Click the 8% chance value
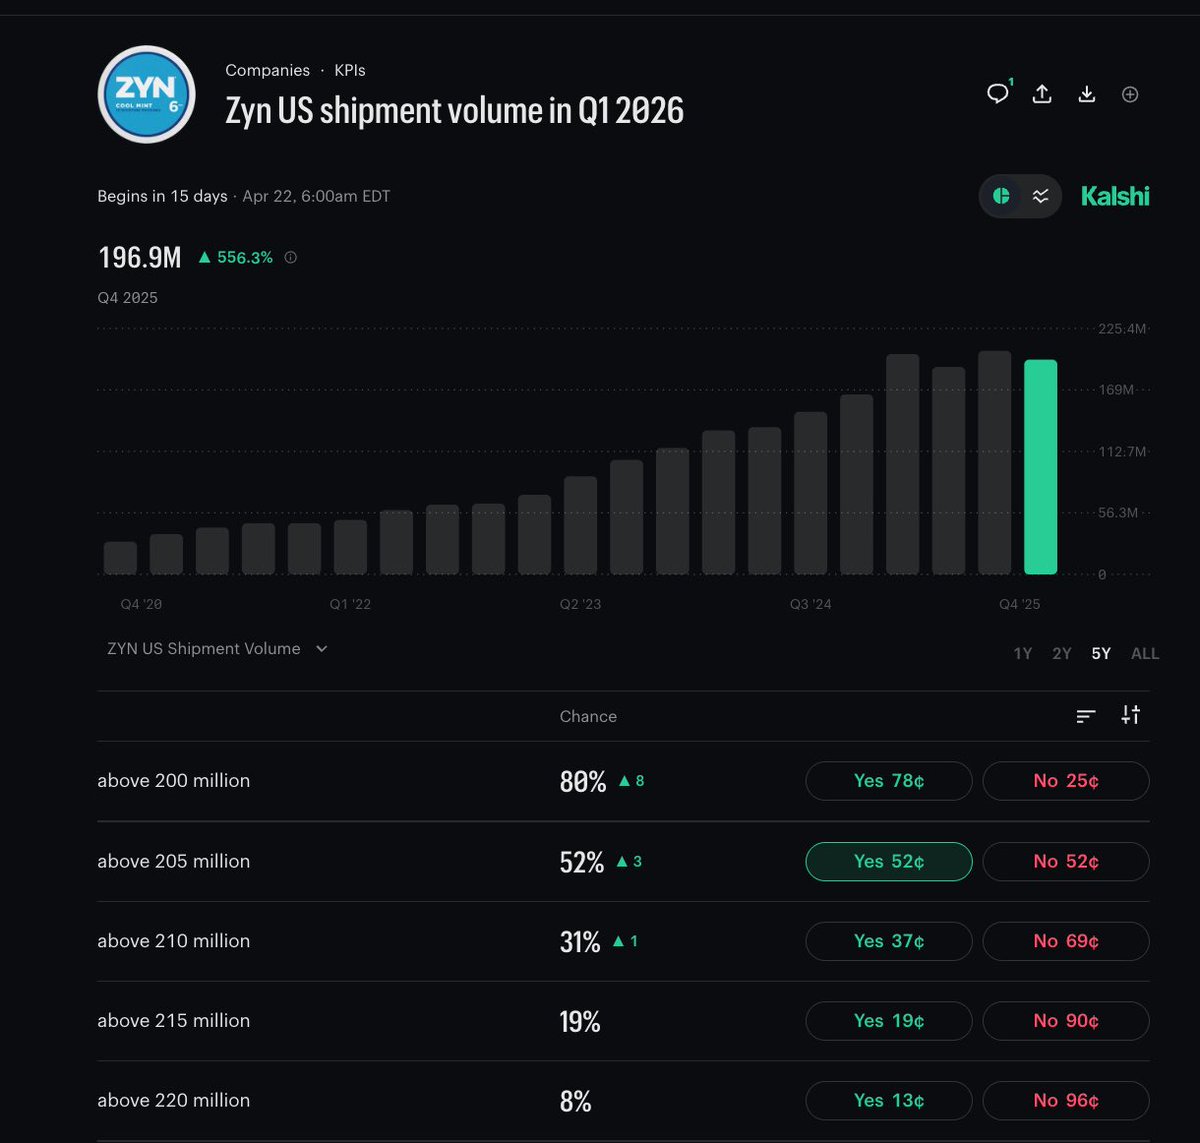 [576, 1101]
